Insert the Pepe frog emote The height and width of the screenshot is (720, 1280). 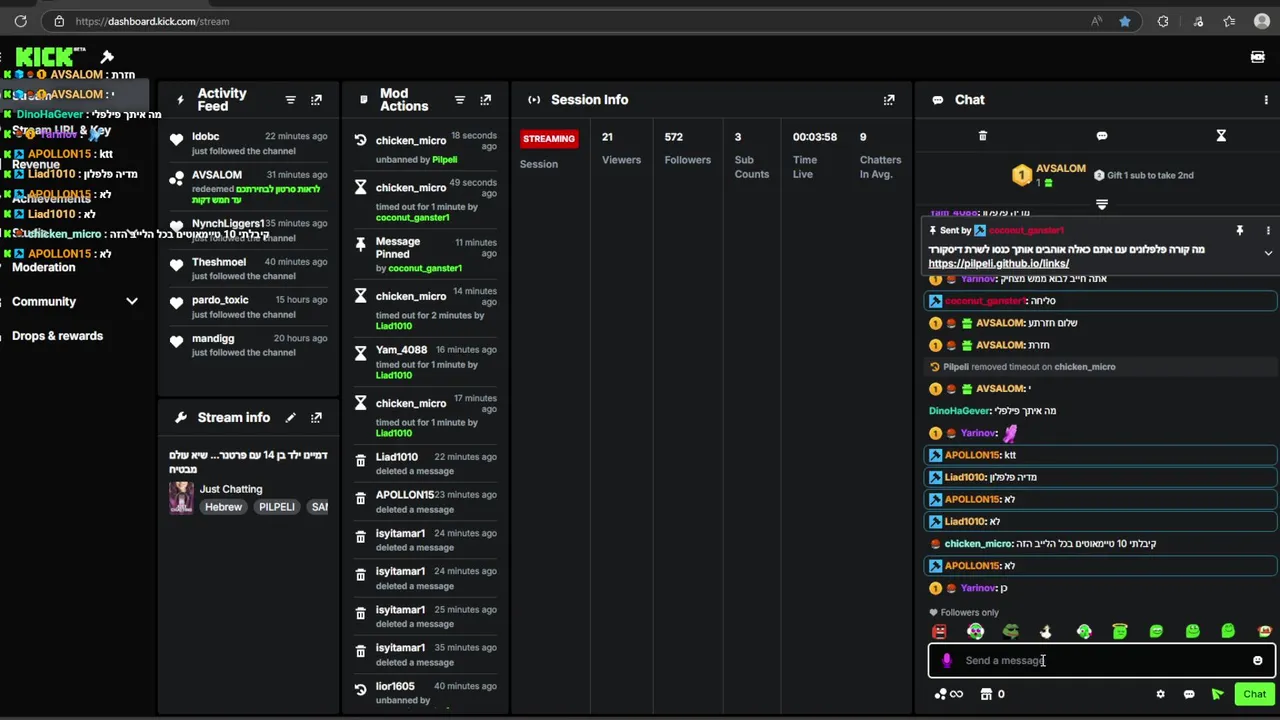1011,631
